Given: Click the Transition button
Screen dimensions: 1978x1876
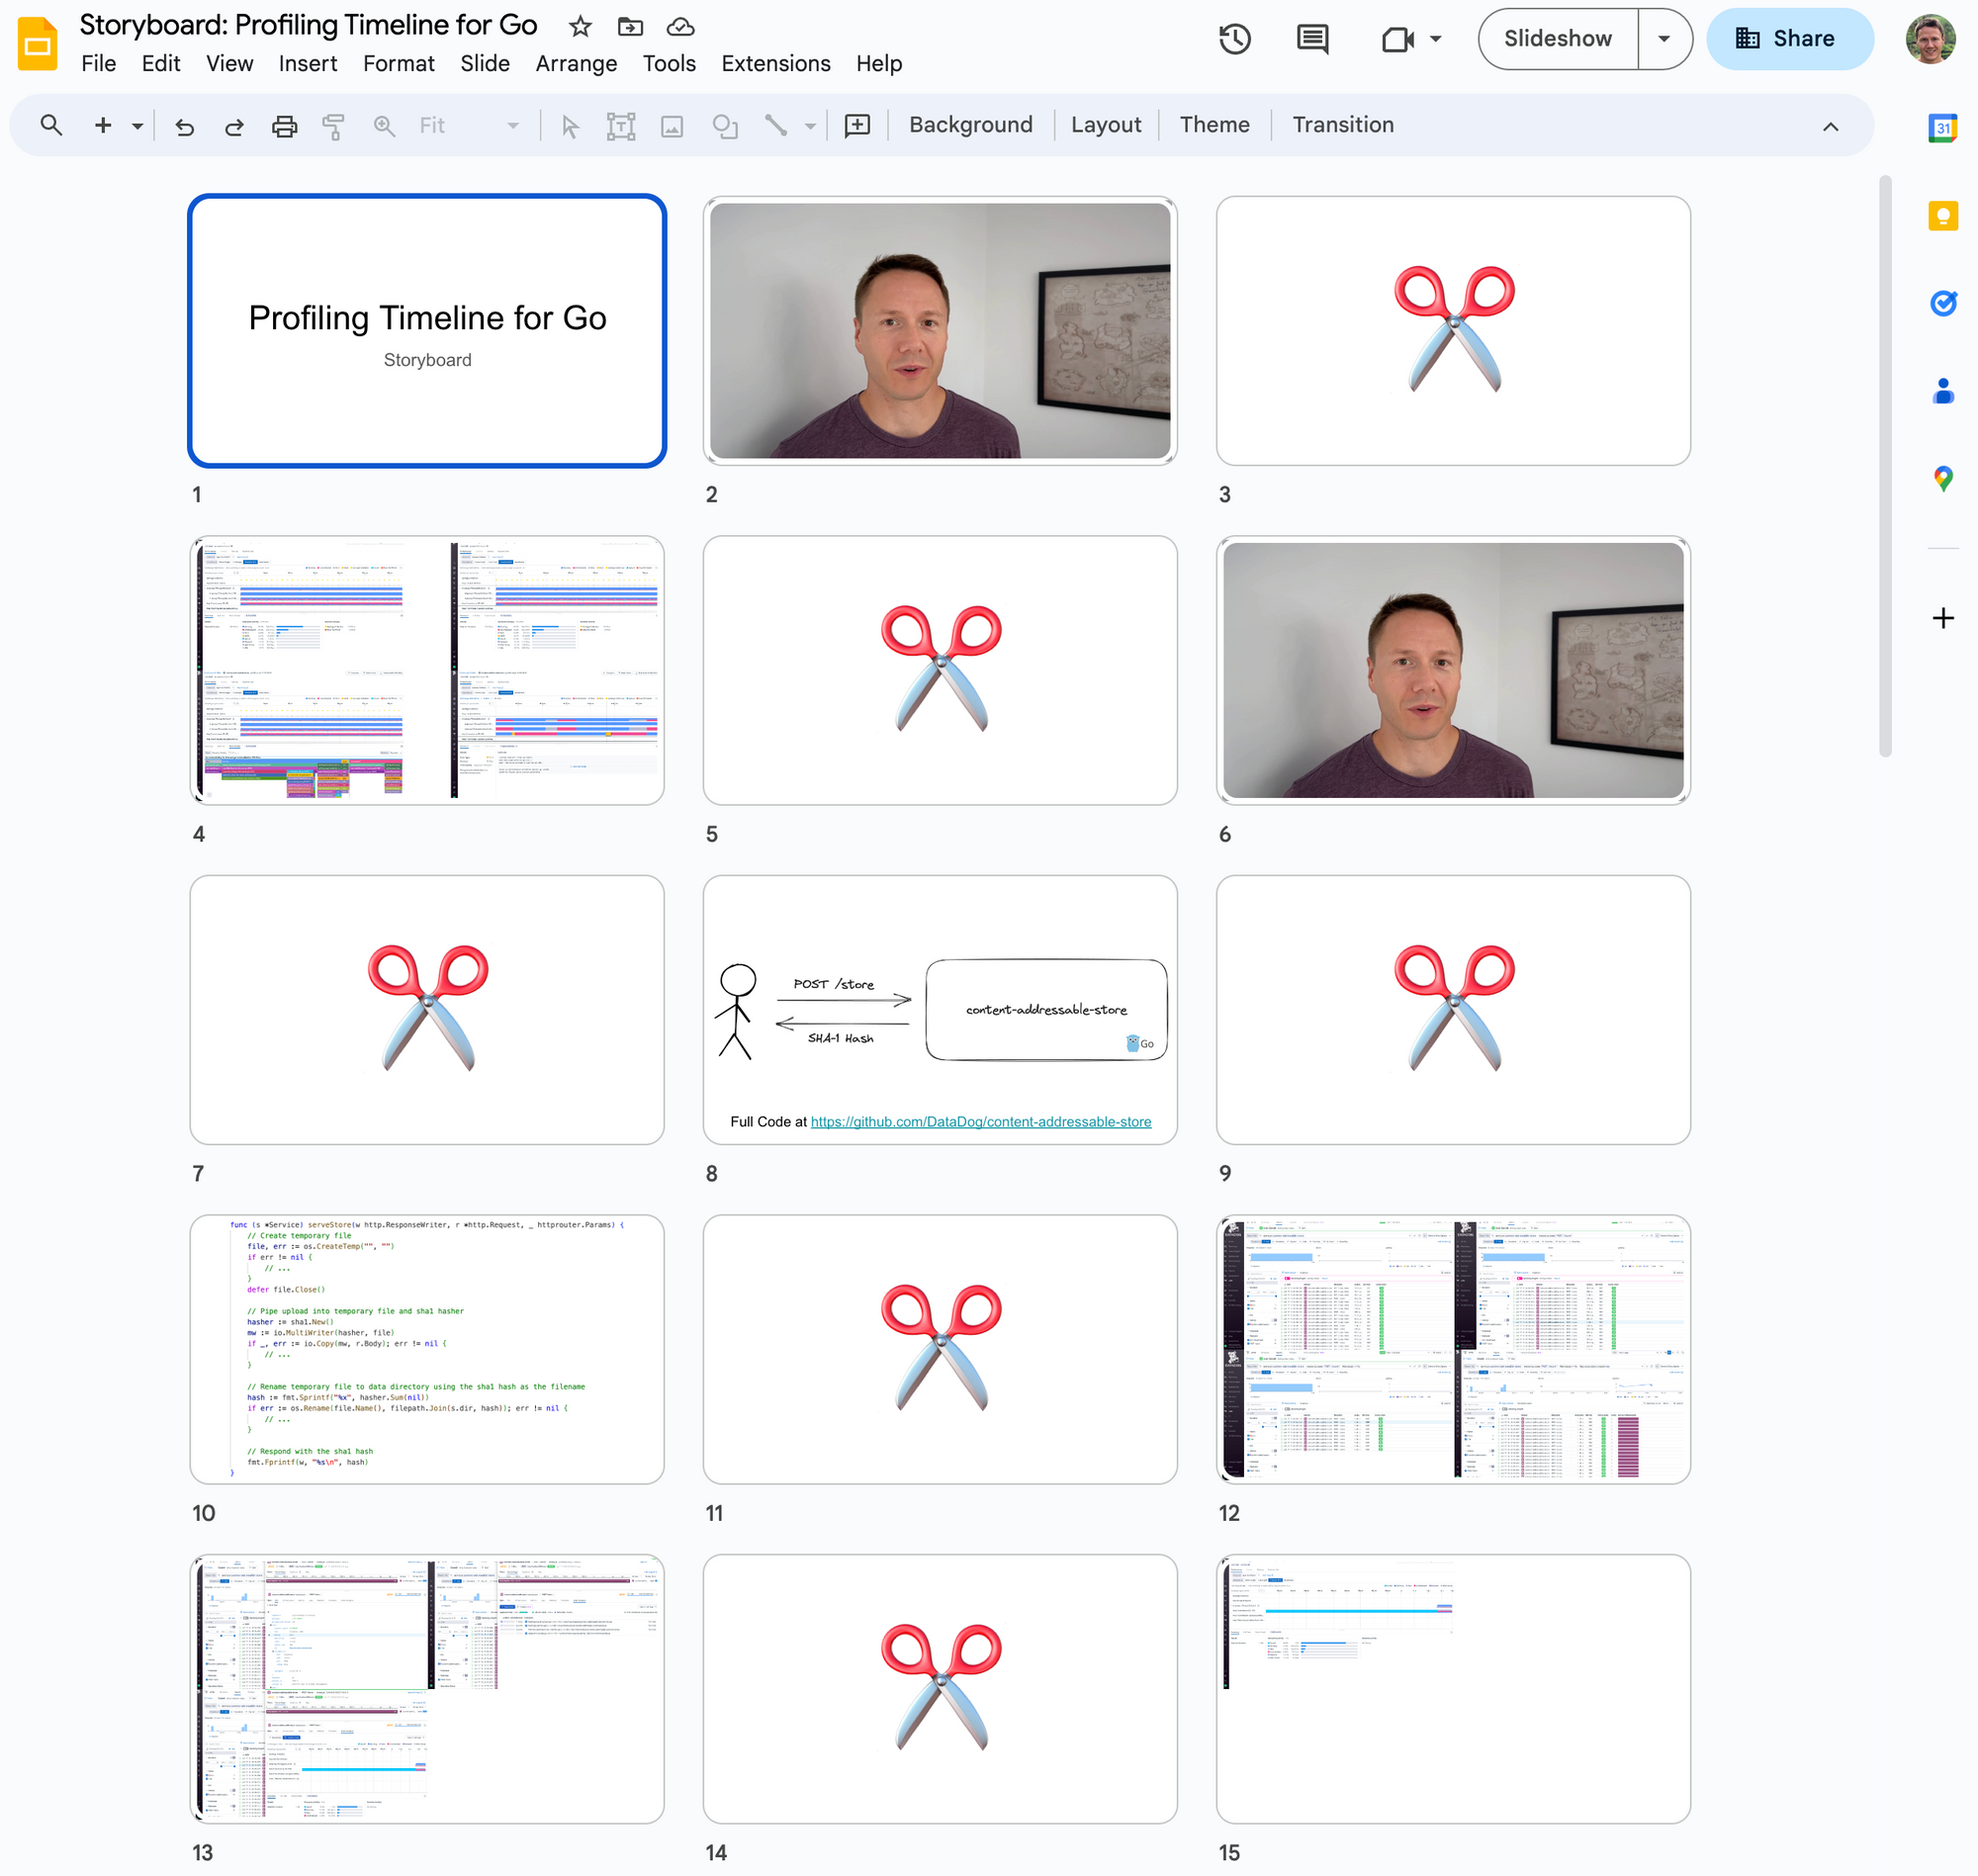Looking at the screenshot, I should [1342, 125].
